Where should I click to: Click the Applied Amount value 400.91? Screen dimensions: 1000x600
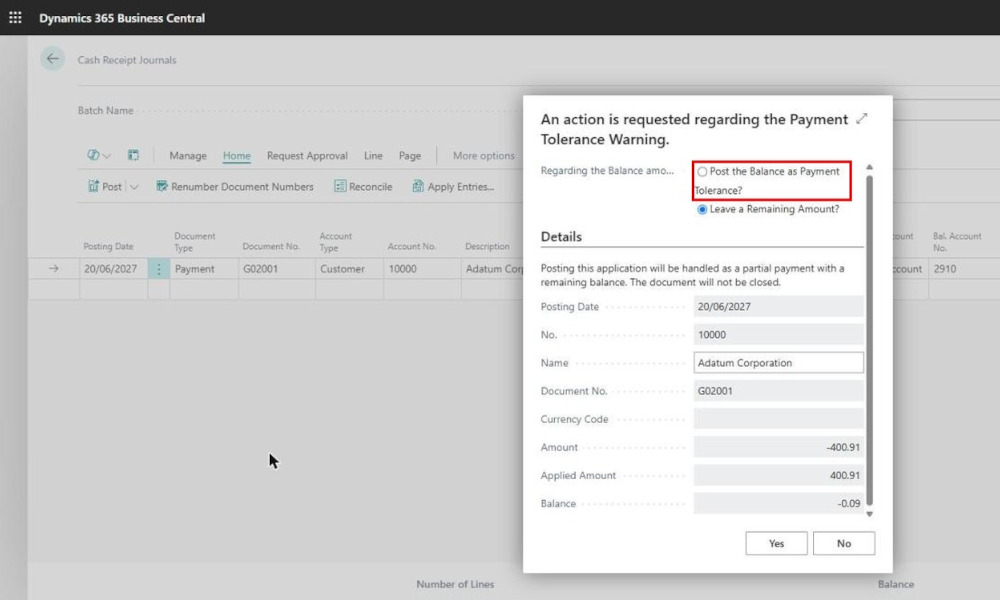[779, 475]
